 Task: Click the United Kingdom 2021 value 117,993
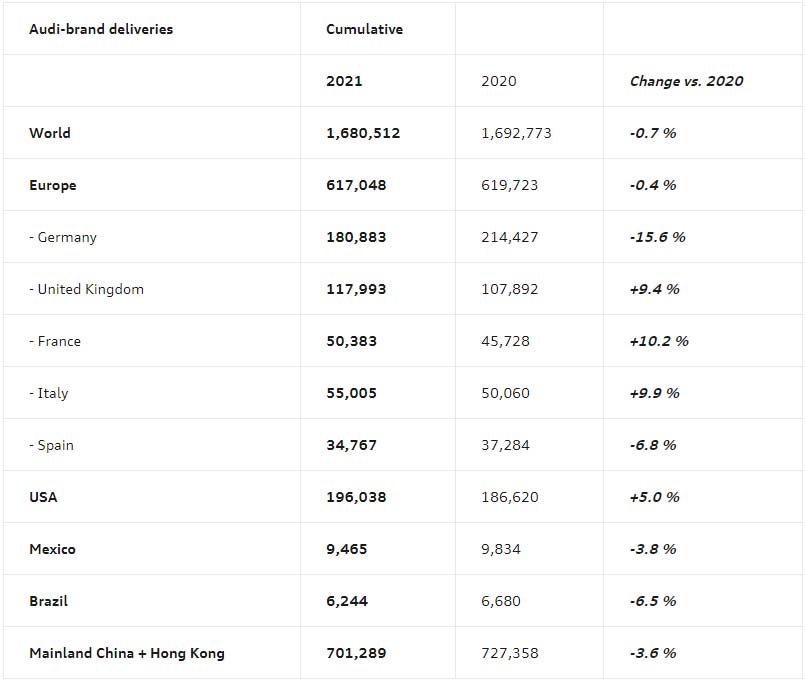pos(356,289)
